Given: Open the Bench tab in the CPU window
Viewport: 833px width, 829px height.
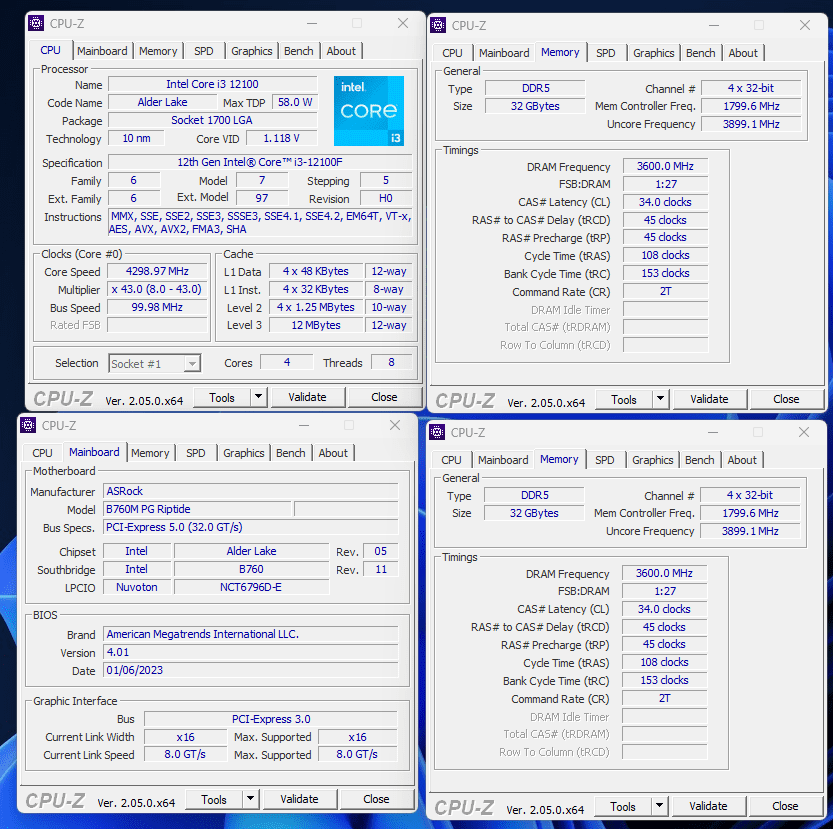Looking at the screenshot, I should point(299,51).
